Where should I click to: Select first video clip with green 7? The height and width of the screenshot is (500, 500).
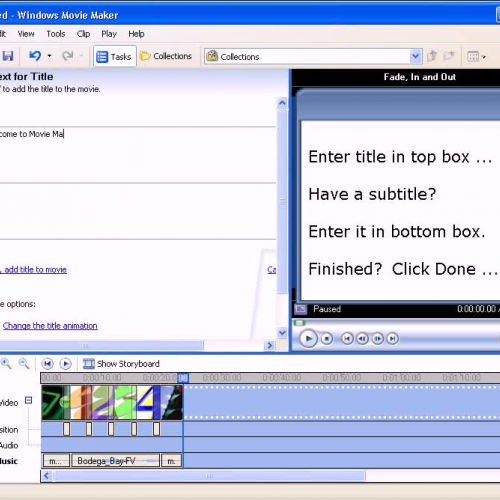pos(53,402)
